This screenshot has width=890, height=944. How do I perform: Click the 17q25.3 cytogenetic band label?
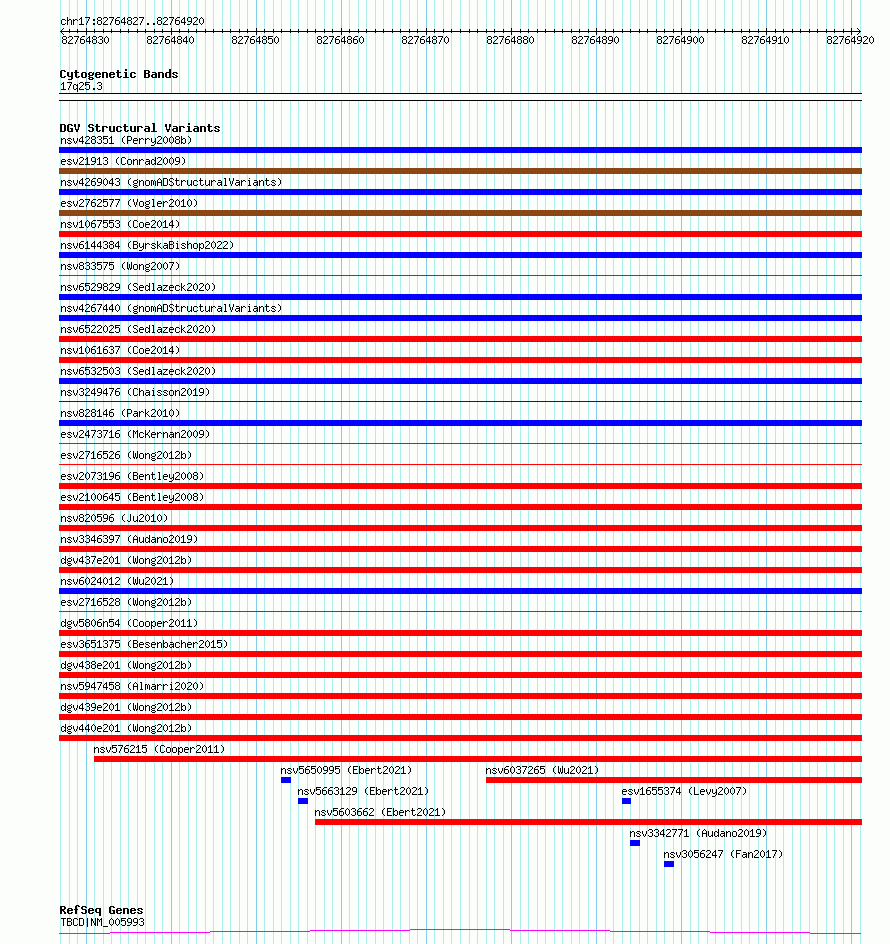click(81, 87)
